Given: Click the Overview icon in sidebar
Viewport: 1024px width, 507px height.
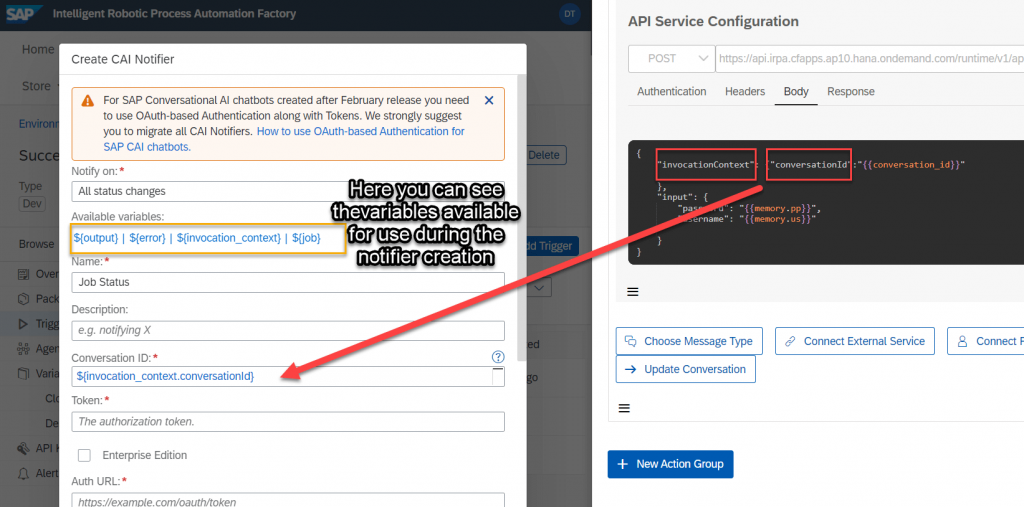Looking at the screenshot, I should [x=24, y=274].
